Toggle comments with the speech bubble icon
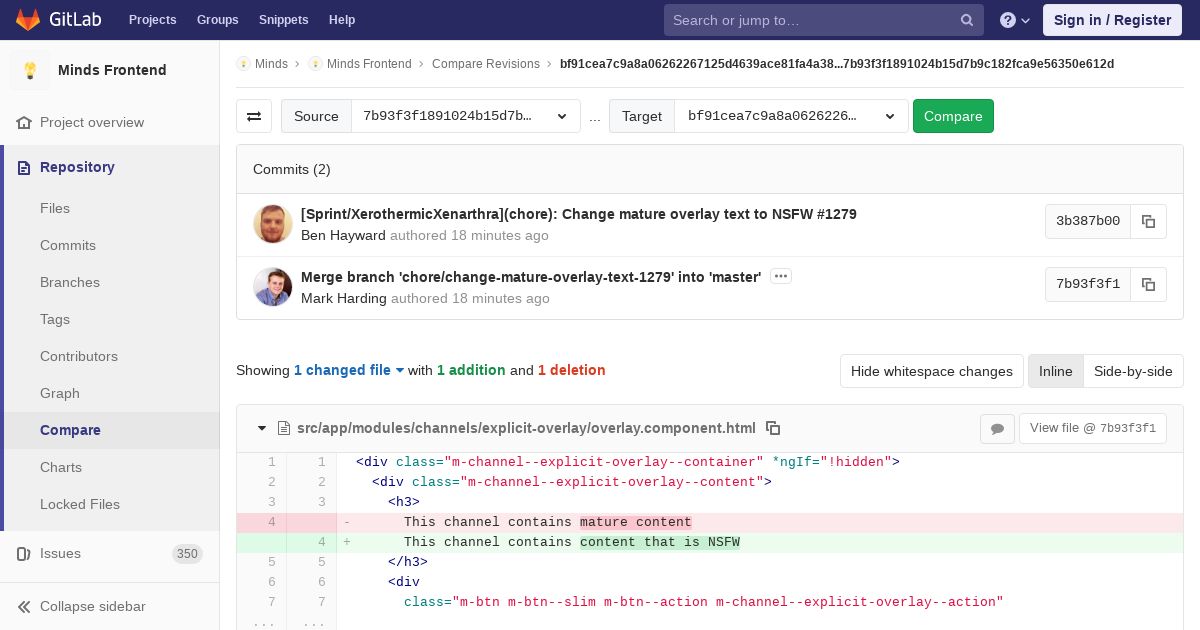This screenshot has height=630, width=1200. tap(997, 428)
